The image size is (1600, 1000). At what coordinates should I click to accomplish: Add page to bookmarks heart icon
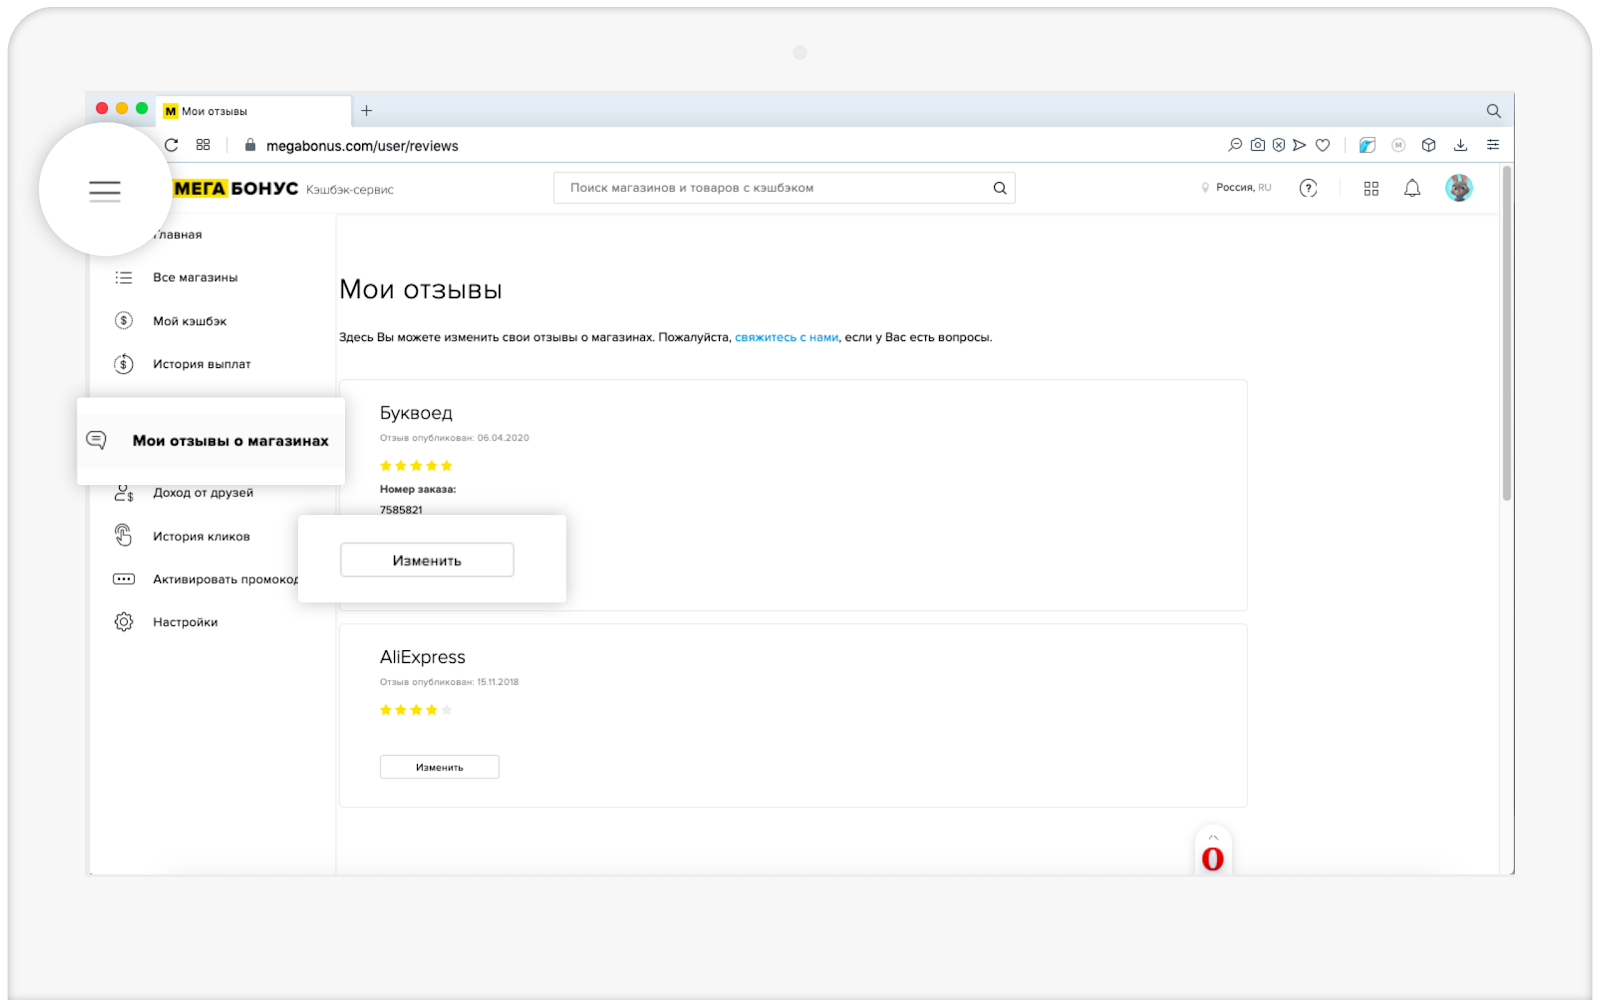[x=1322, y=145]
